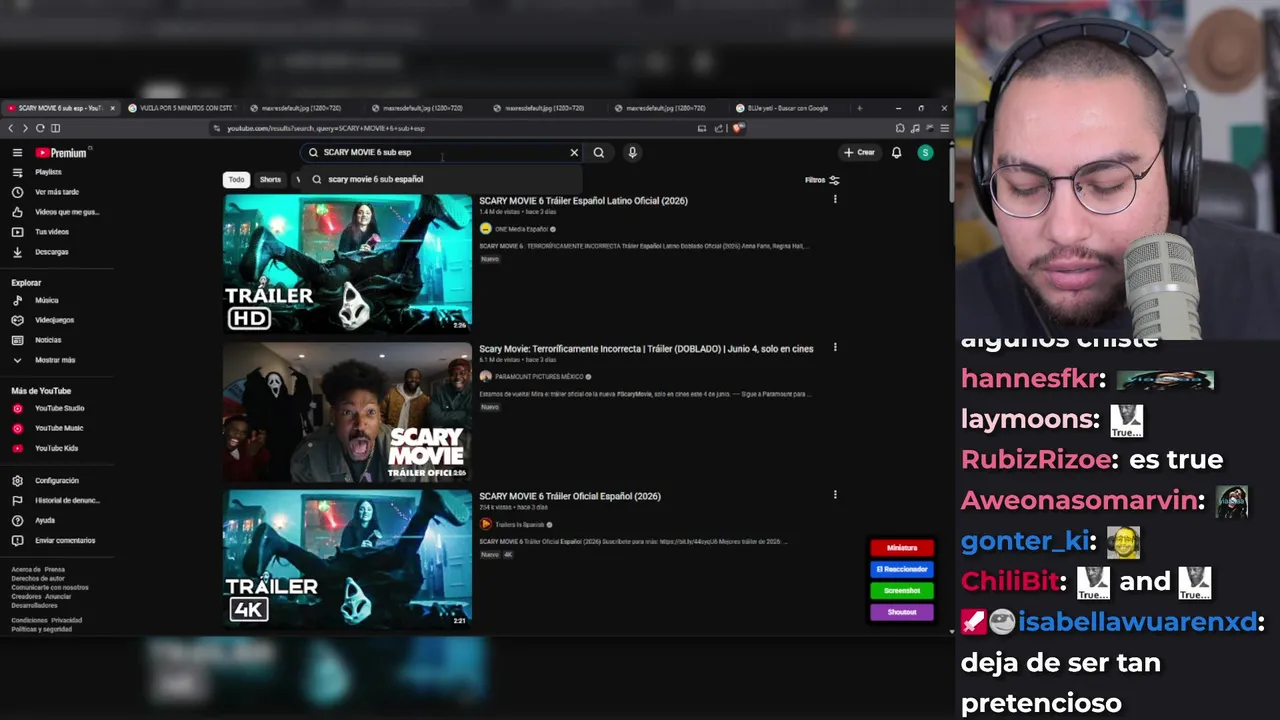Open 'Historial de denuncias' in sidebar
Image resolution: width=1280 pixels, height=720 pixels.
click(66, 500)
